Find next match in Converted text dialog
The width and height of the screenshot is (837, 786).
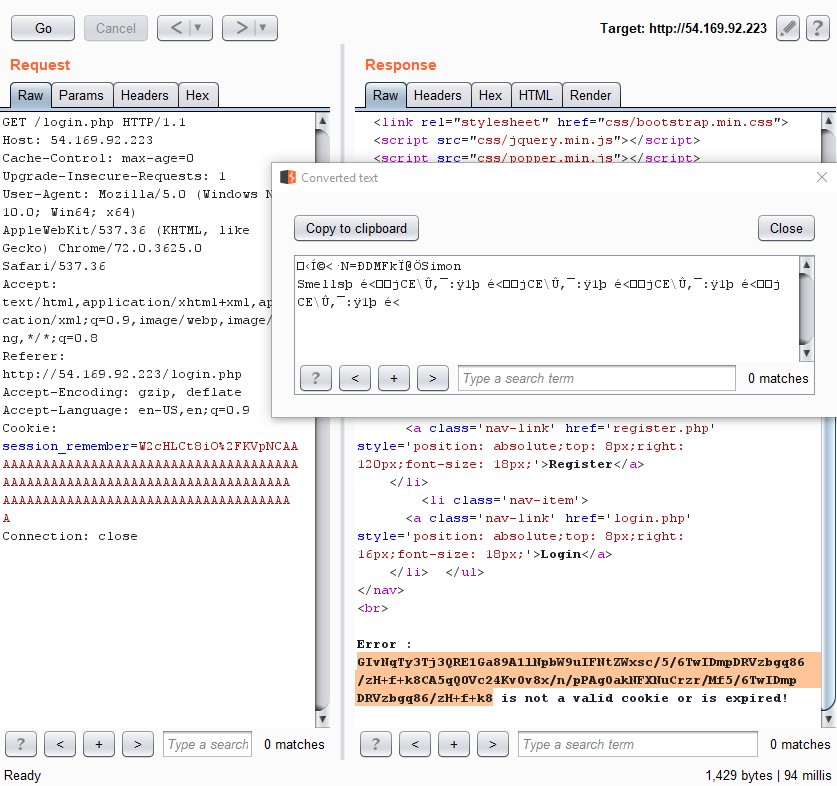click(x=433, y=379)
